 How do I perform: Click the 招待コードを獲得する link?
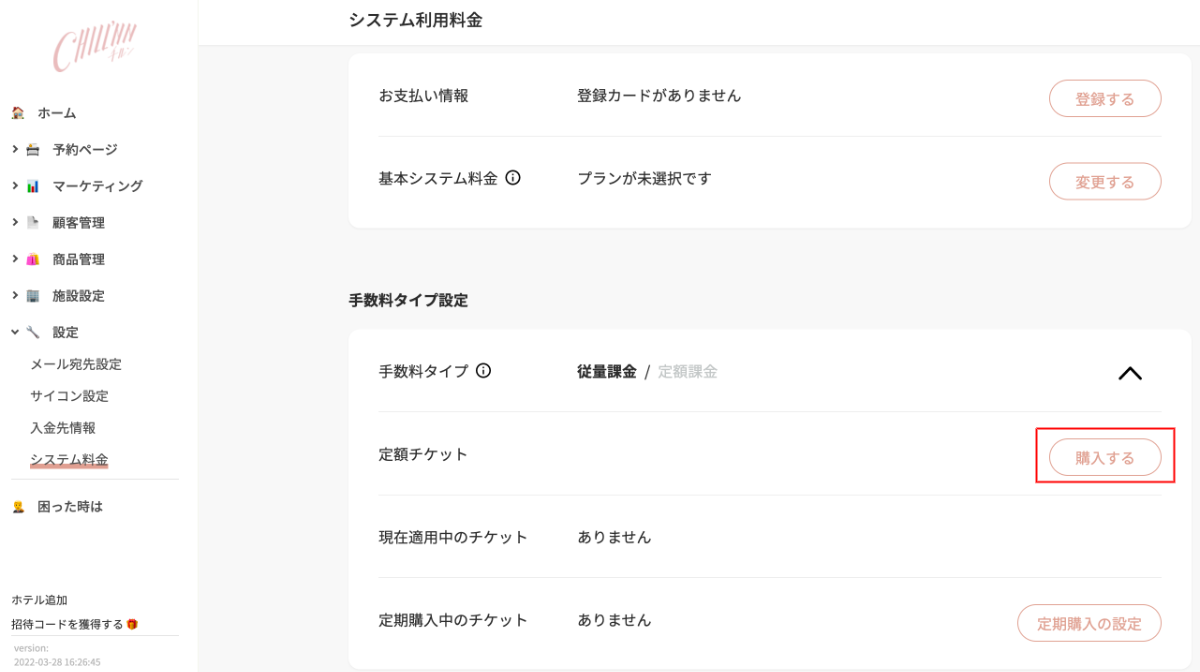click(x=67, y=624)
